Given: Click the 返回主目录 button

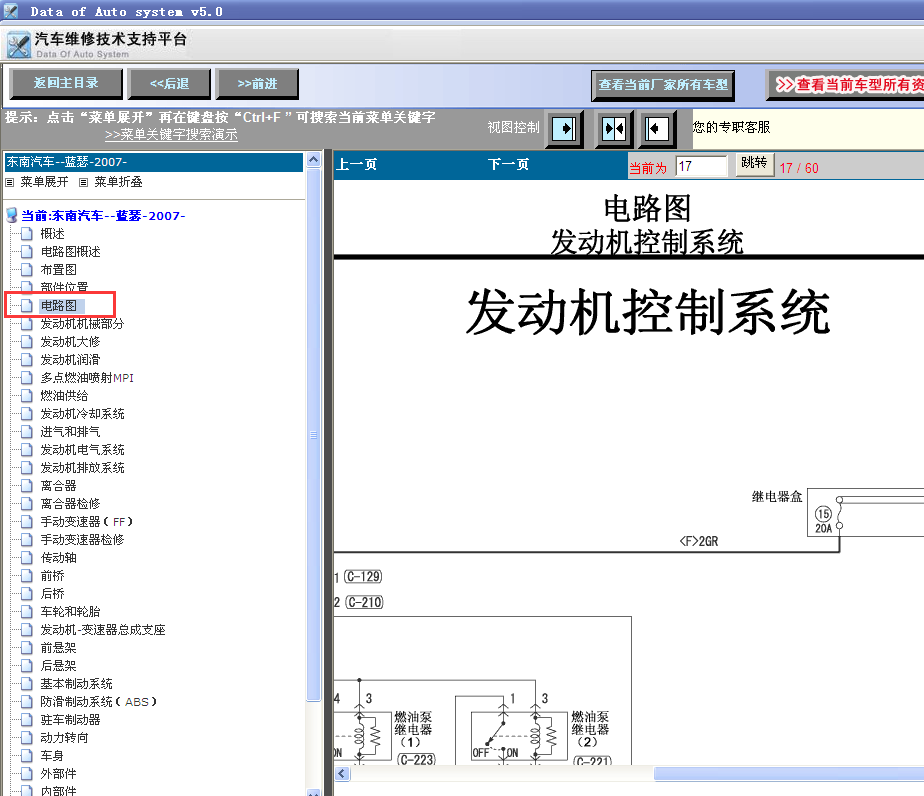Looking at the screenshot, I should tap(66, 84).
